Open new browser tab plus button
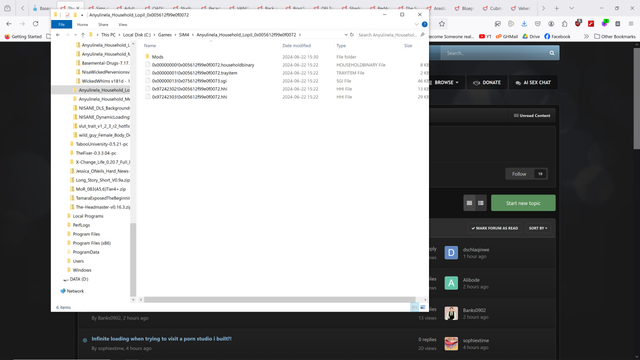 point(556,8)
